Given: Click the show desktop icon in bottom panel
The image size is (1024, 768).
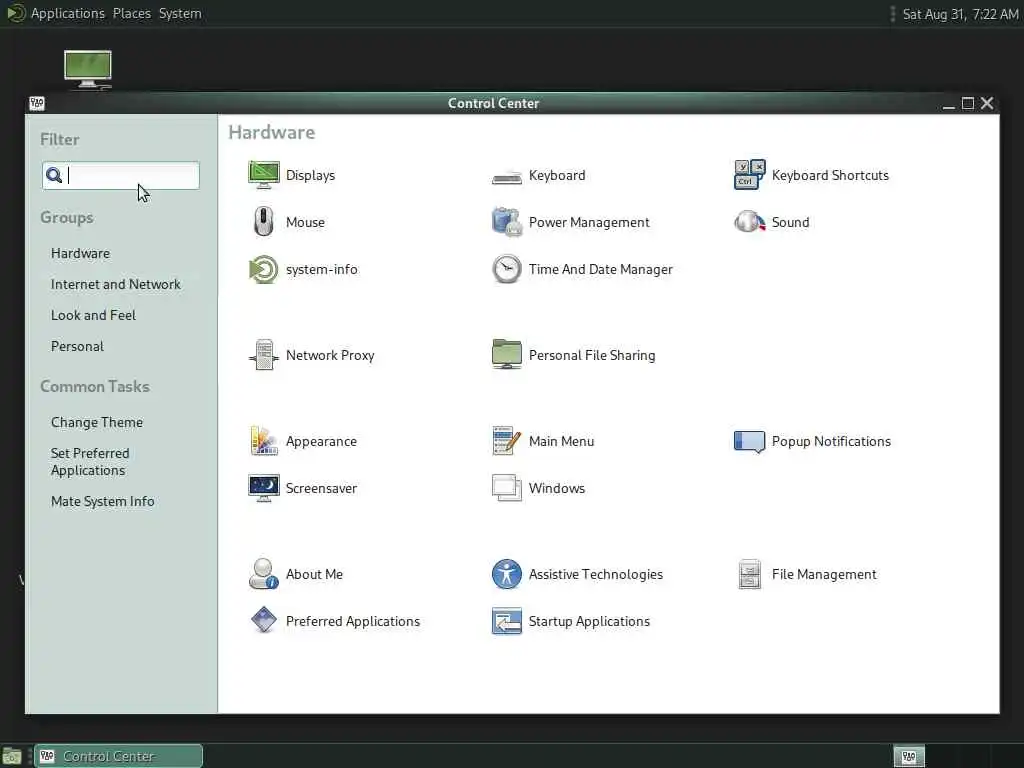Looking at the screenshot, I should coord(12,756).
